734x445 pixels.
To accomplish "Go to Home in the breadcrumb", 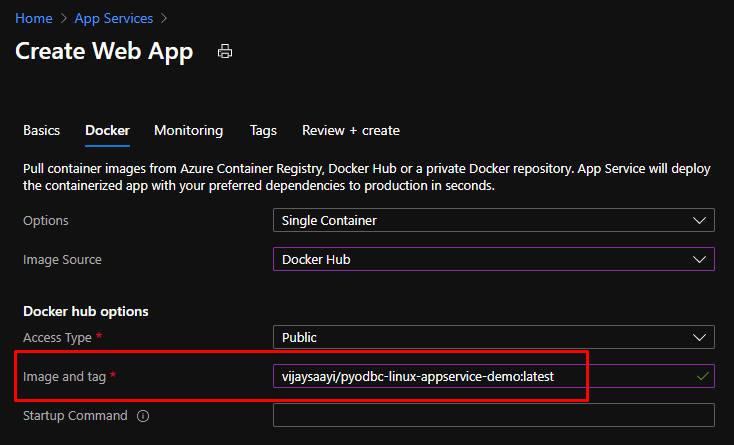I will tap(34, 18).
